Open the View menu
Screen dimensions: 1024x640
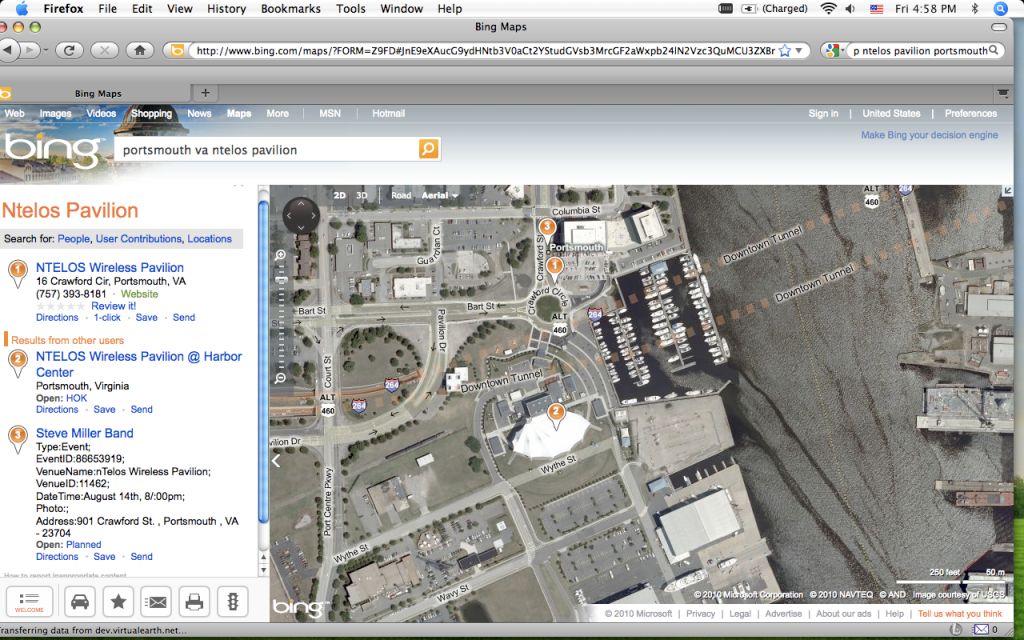coord(180,8)
